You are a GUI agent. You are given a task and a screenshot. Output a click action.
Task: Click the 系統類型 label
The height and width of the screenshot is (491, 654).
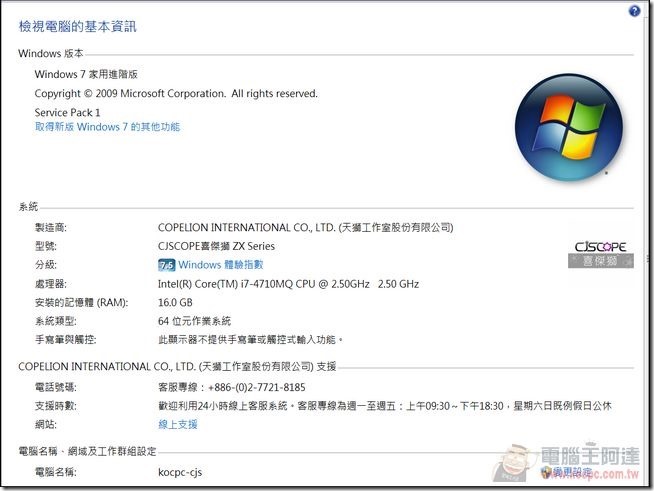[55, 321]
